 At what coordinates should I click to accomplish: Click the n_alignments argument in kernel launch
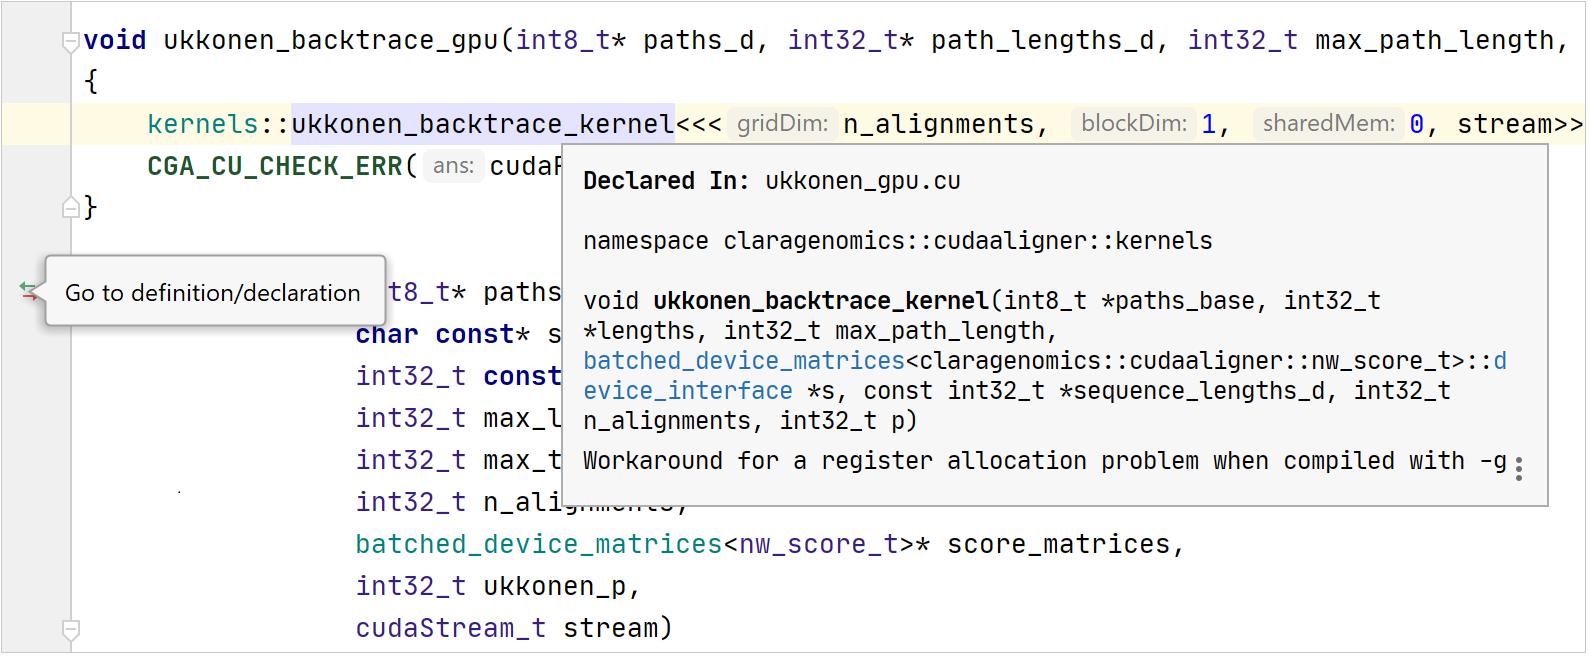(x=938, y=124)
